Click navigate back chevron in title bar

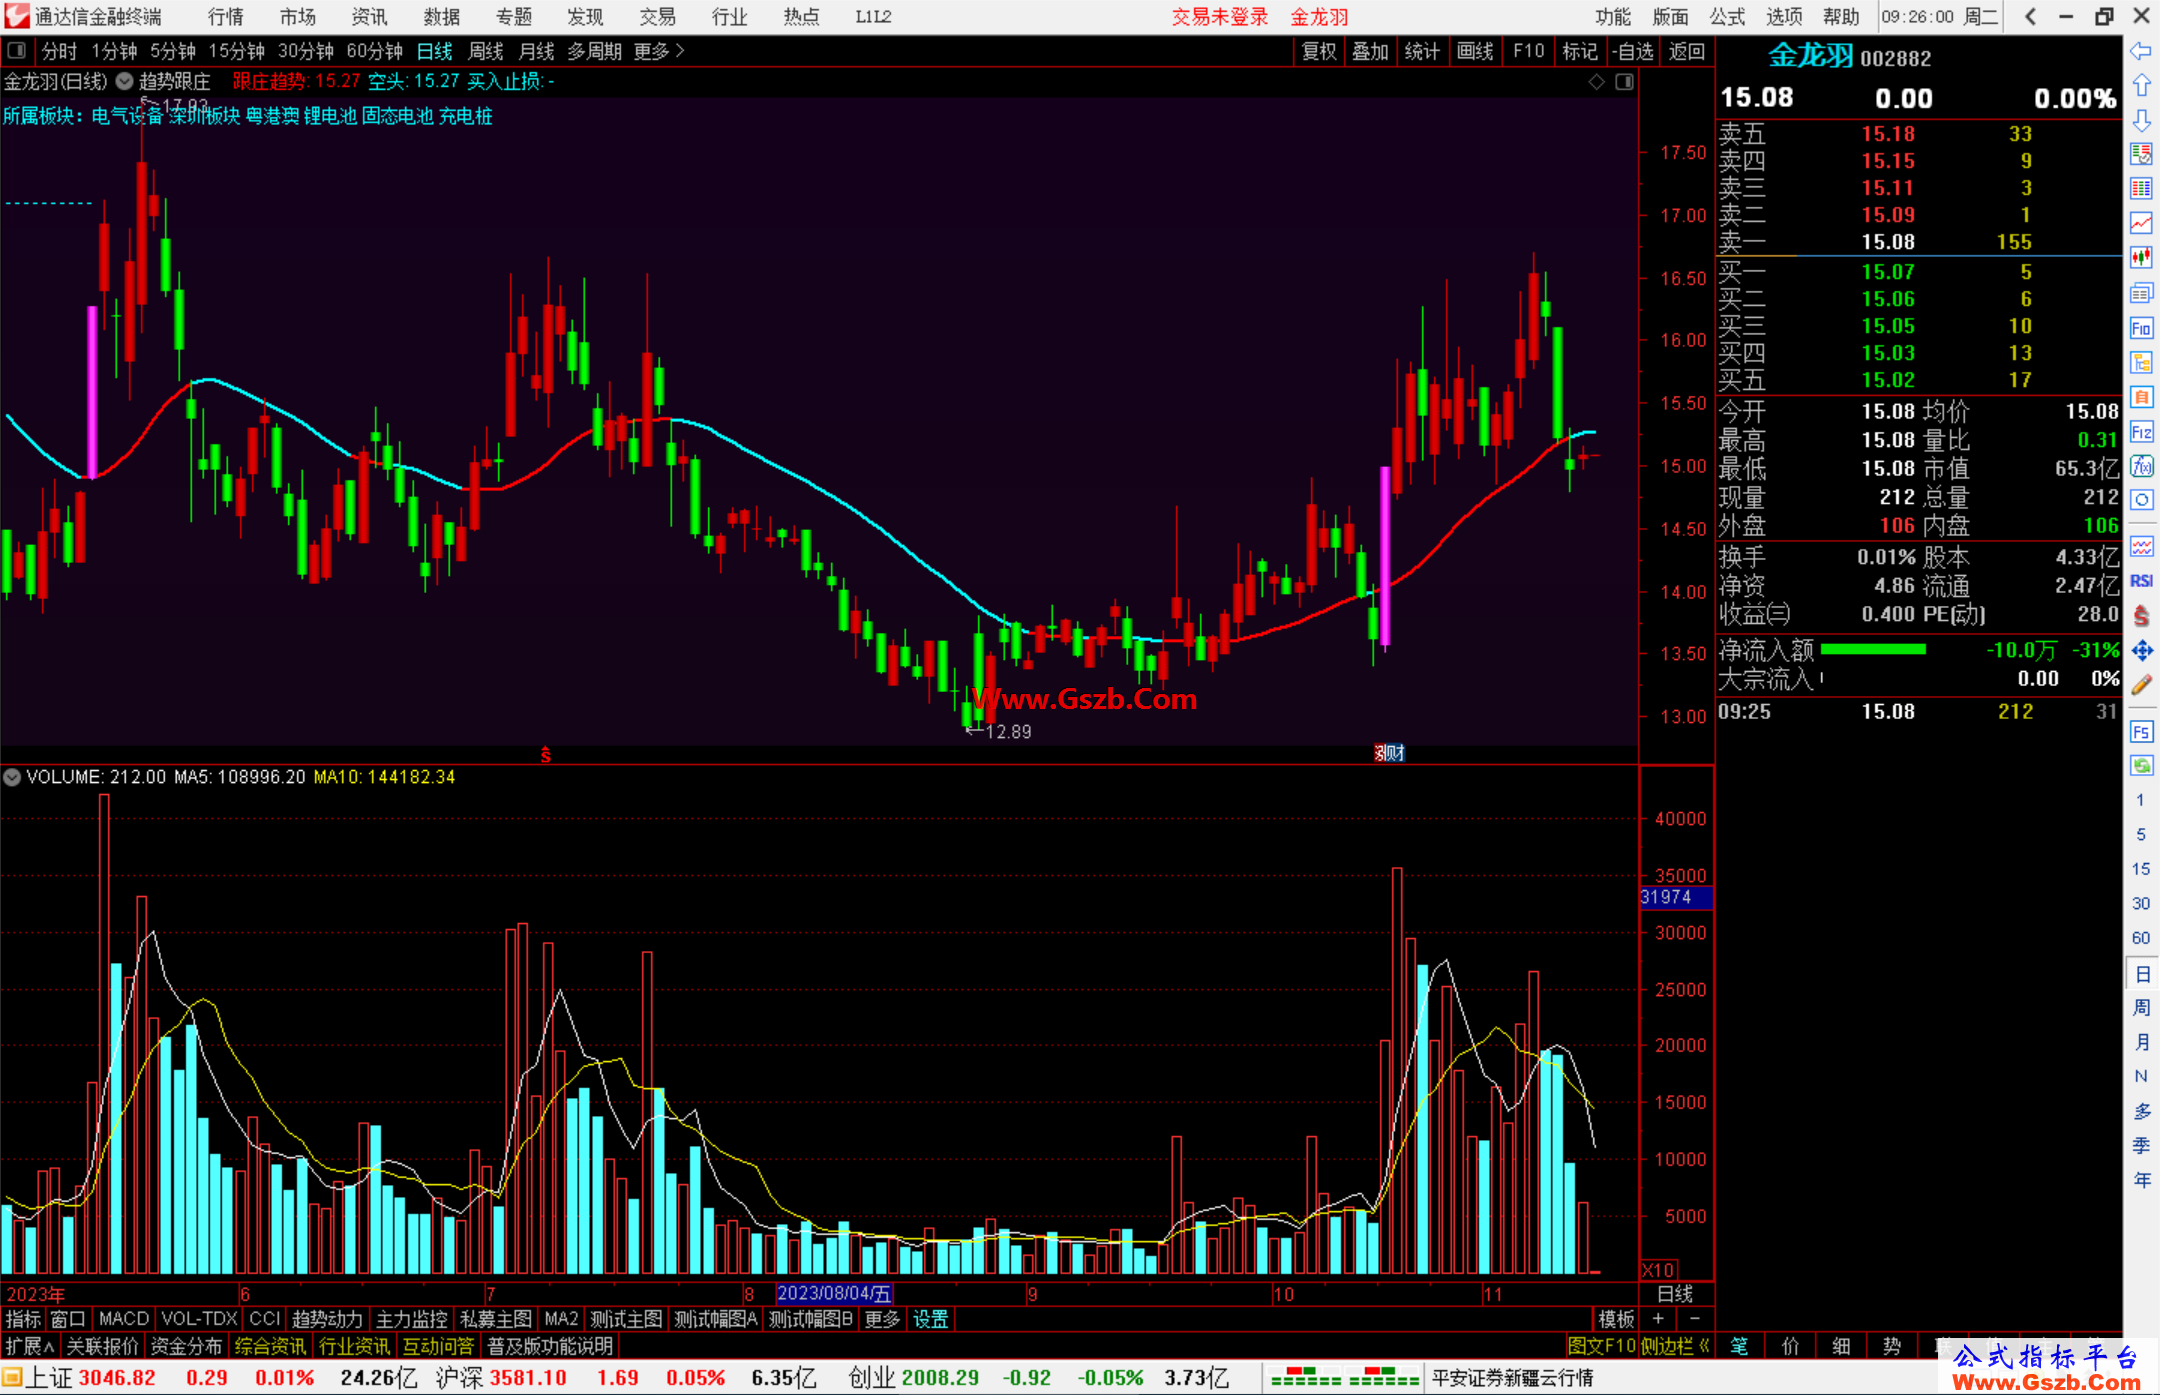pyautogui.click(x=2030, y=17)
